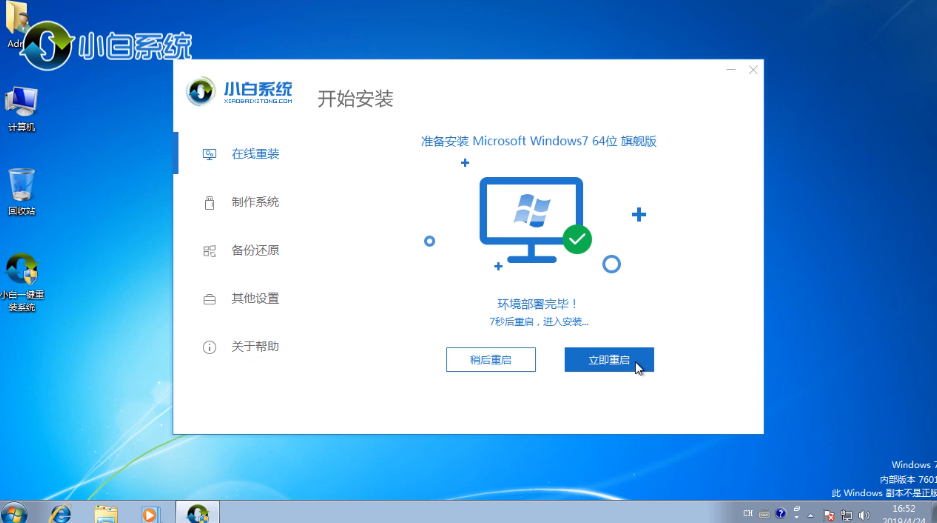Click the blue help question mark tray icon
Image resolution: width=937 pixels, height=523 pixels.
click(780, 513)
